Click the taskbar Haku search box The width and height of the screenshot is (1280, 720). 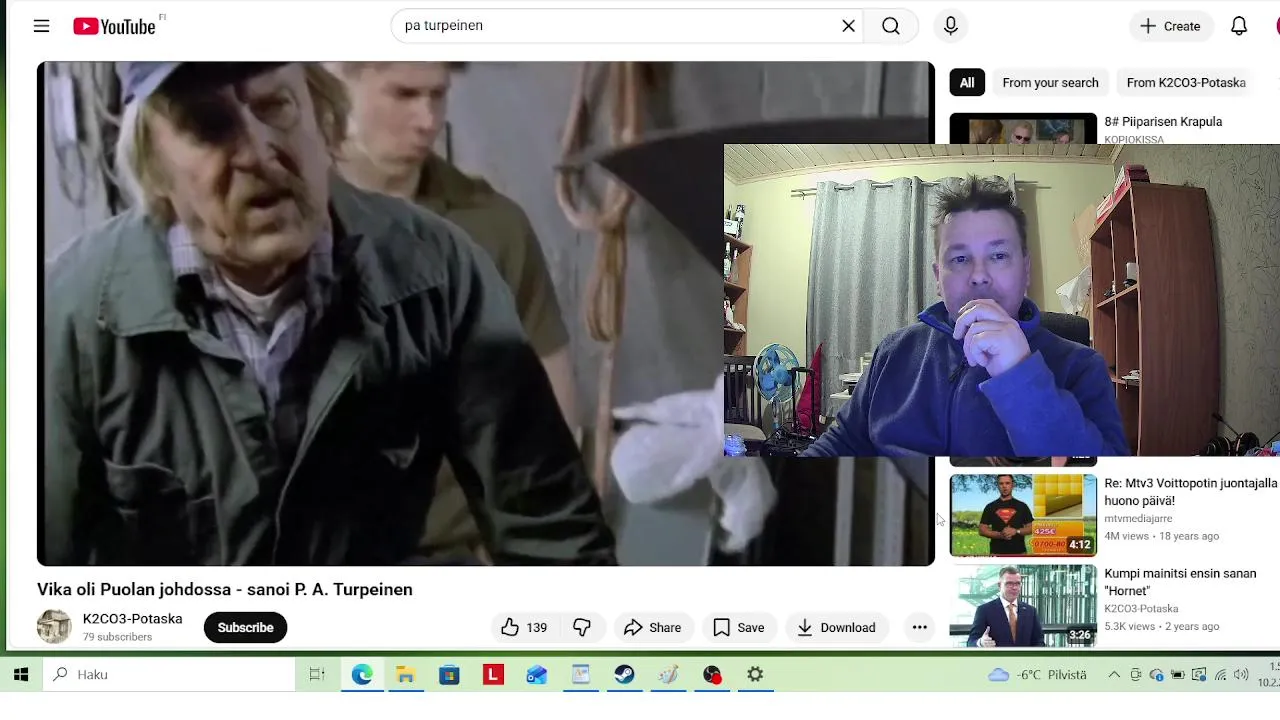click(169, 675)
